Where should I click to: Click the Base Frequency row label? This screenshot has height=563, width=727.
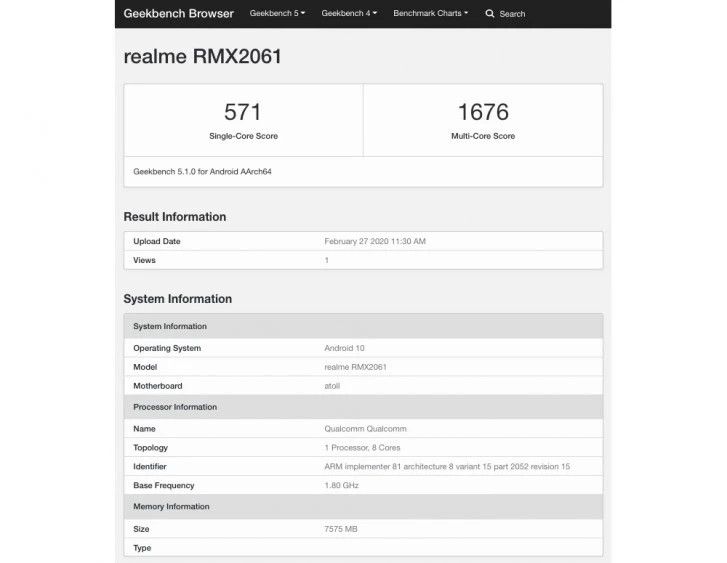[164, 486]
